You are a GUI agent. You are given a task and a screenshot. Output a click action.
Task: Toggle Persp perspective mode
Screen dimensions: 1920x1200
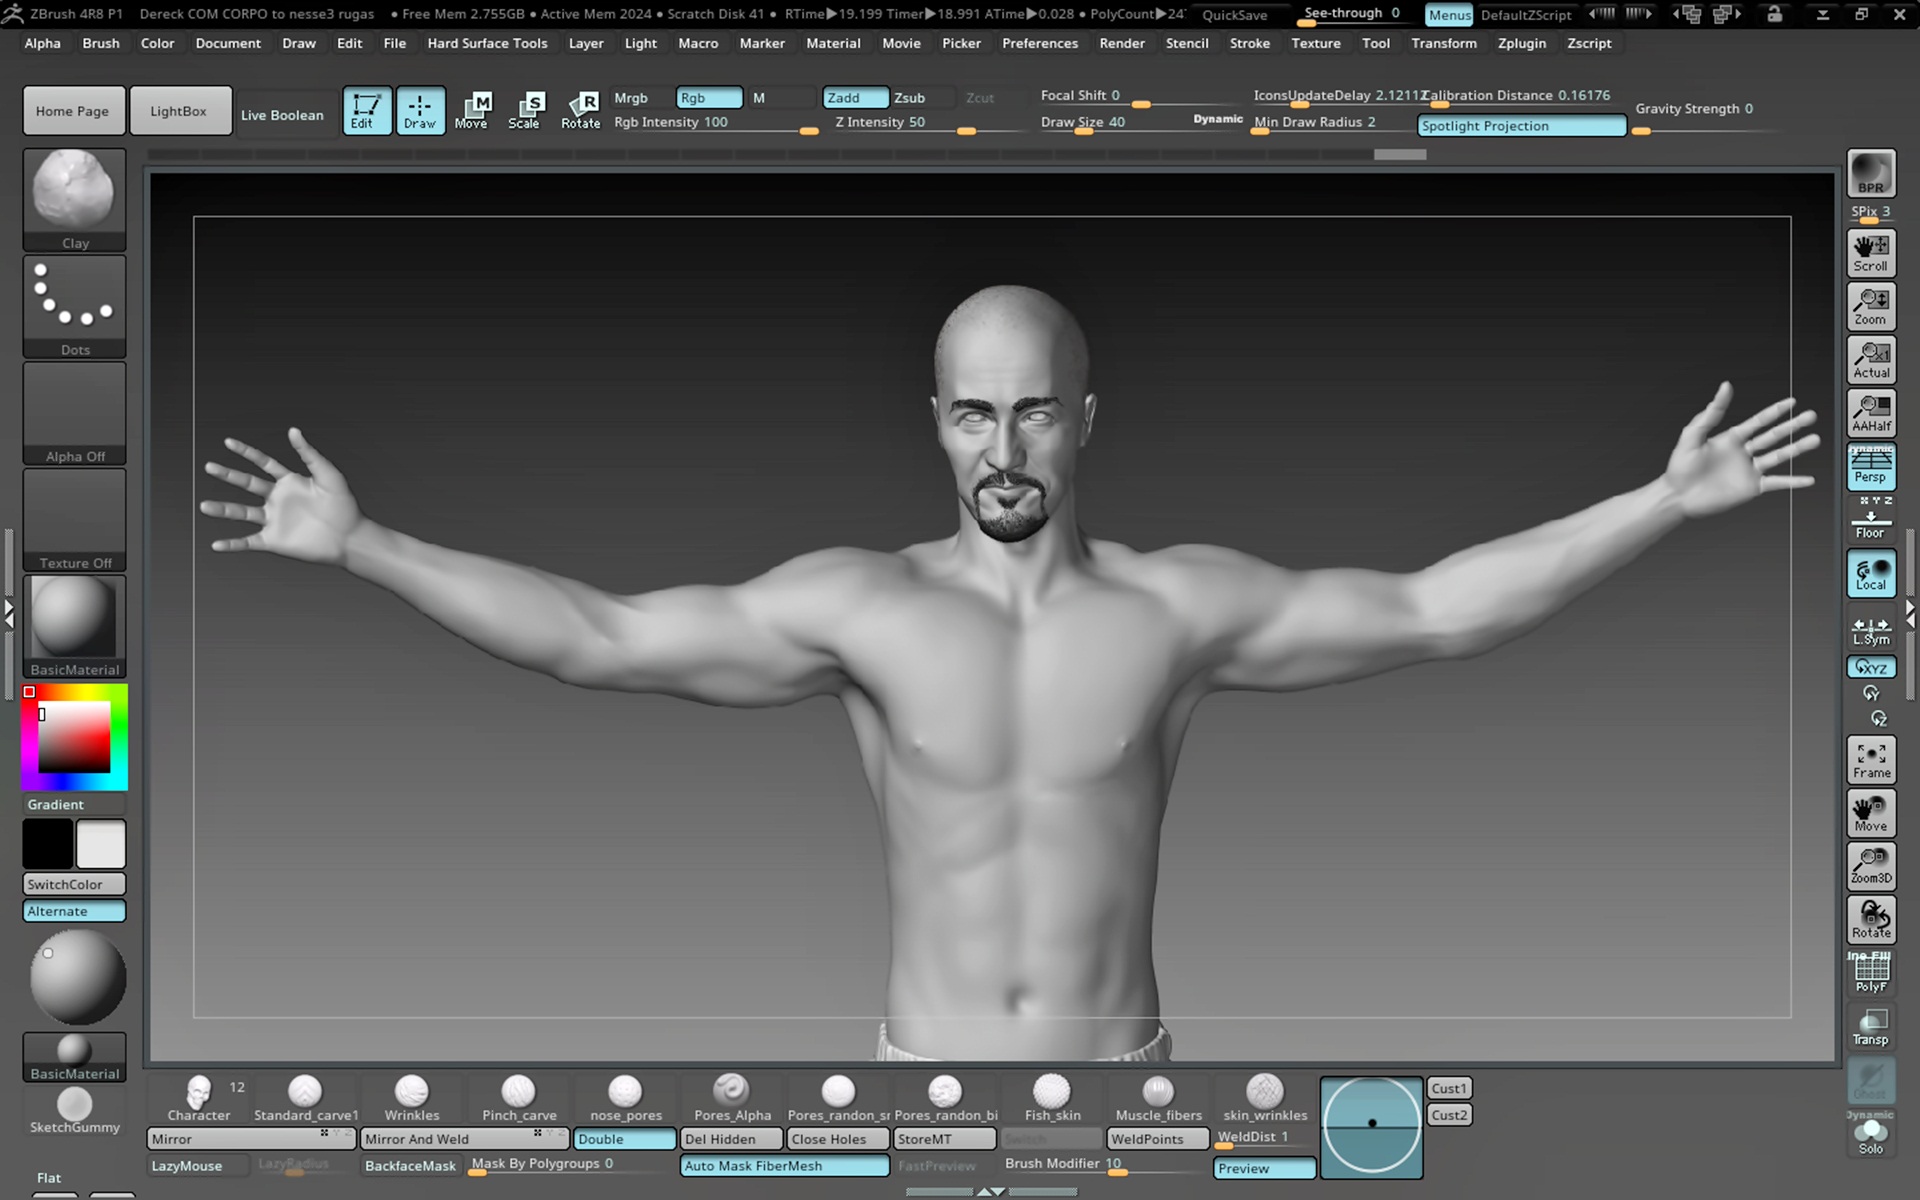click(x=1871, y=466)
